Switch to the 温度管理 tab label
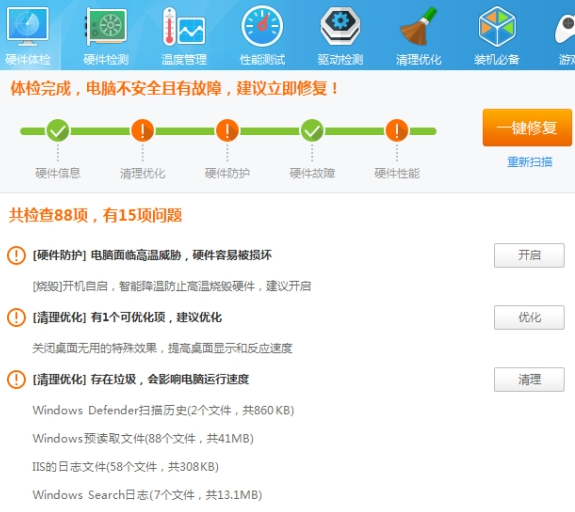Screen dimensions: 575x512 tap(184, 59)
